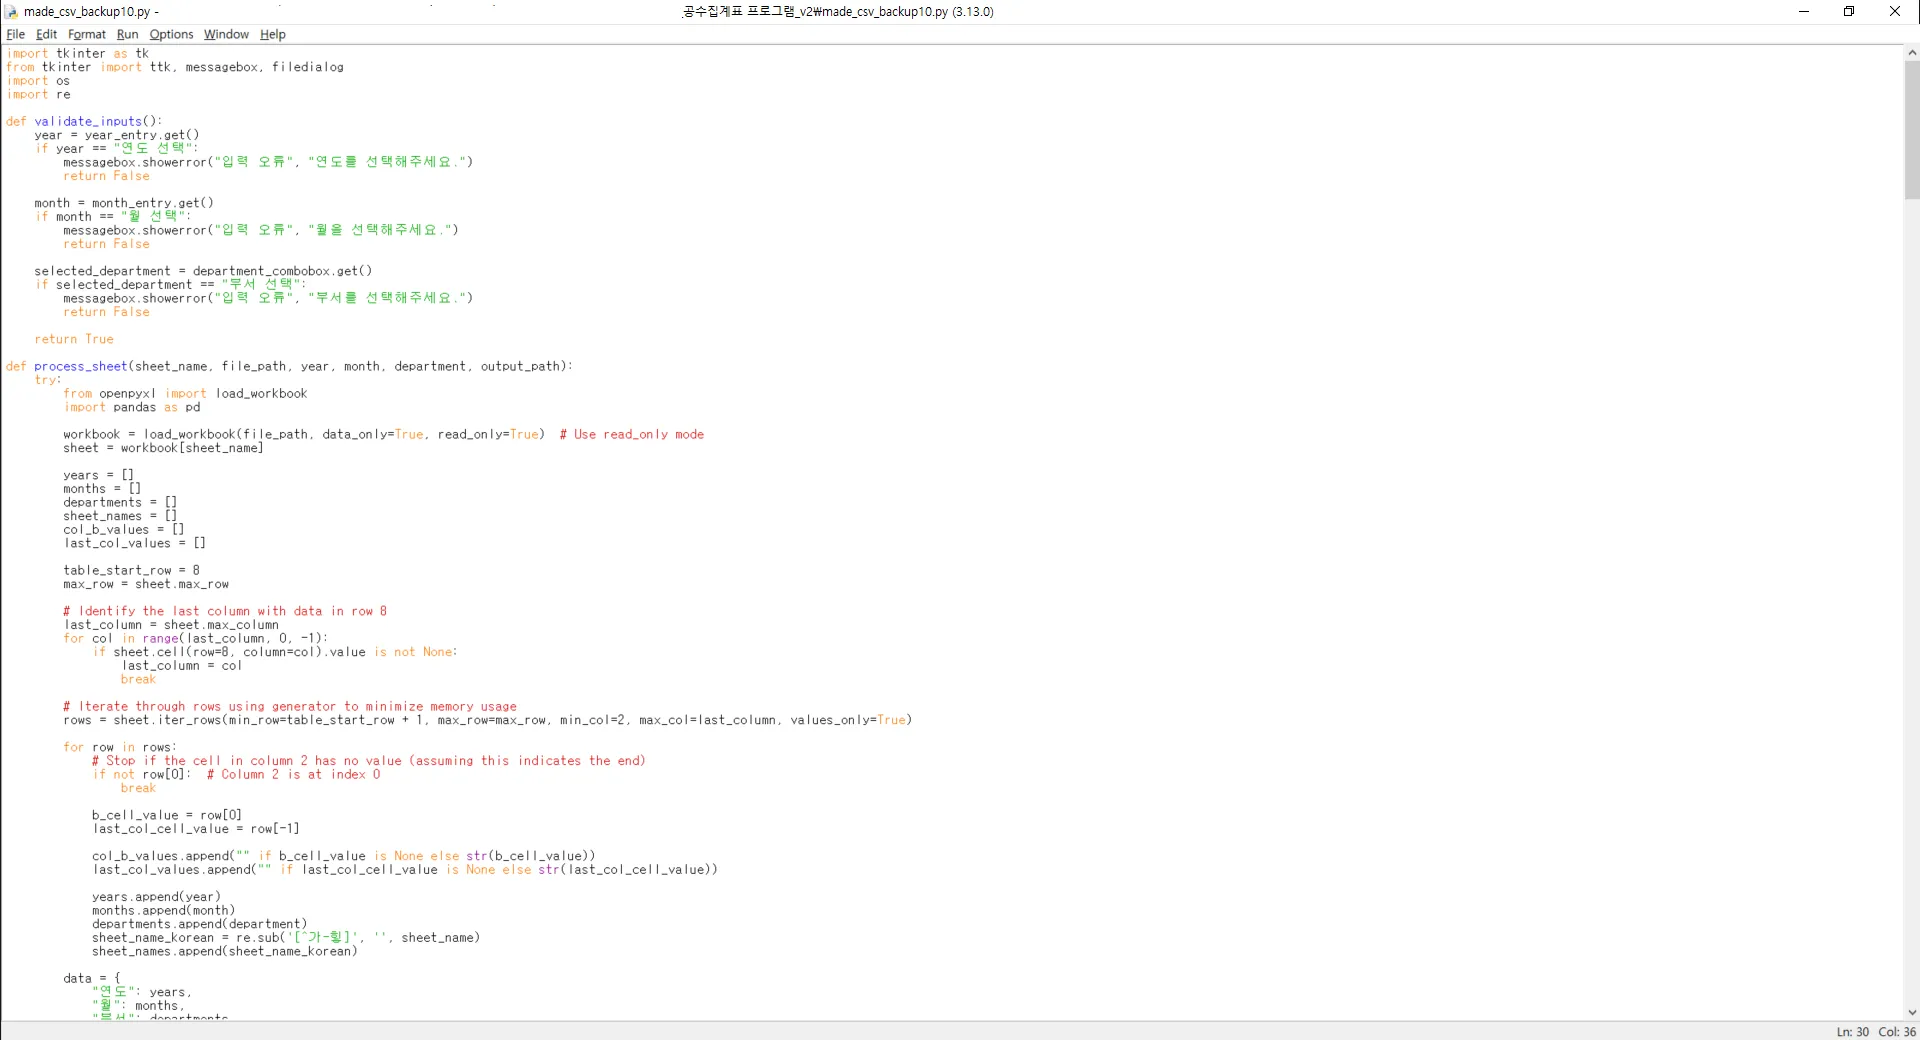Open the Format menu
This screenshot has width=1920, height=1040.
coord(86,34)
